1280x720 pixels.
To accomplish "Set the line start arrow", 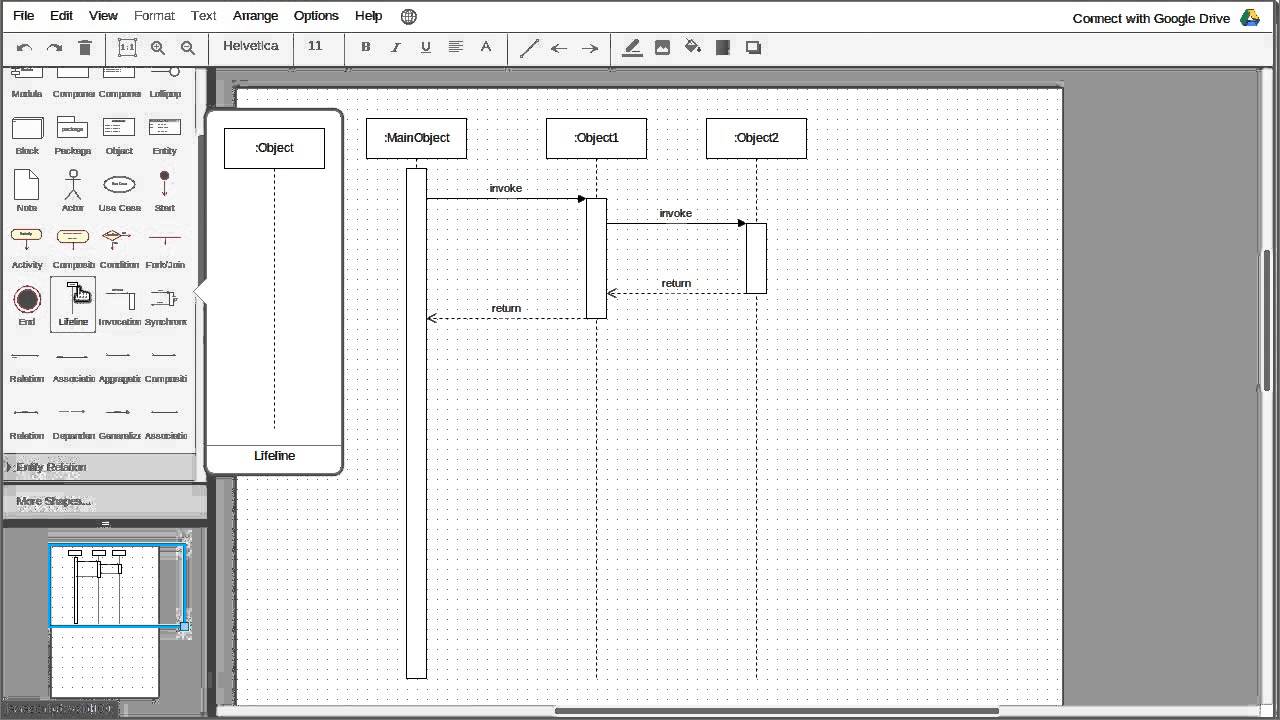I will pyautogui.click(x=559, y=47).
